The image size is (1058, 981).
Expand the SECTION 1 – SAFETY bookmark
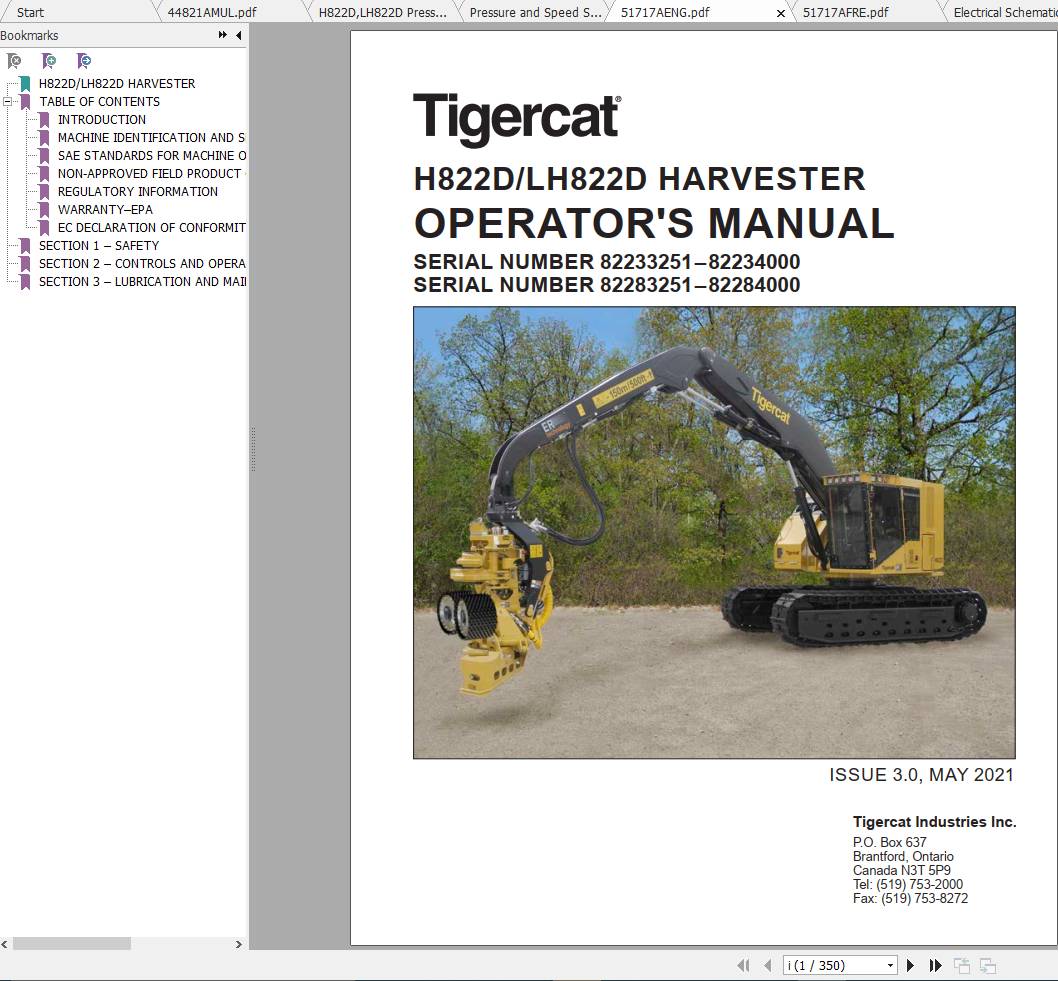click(x=24, y=245)
